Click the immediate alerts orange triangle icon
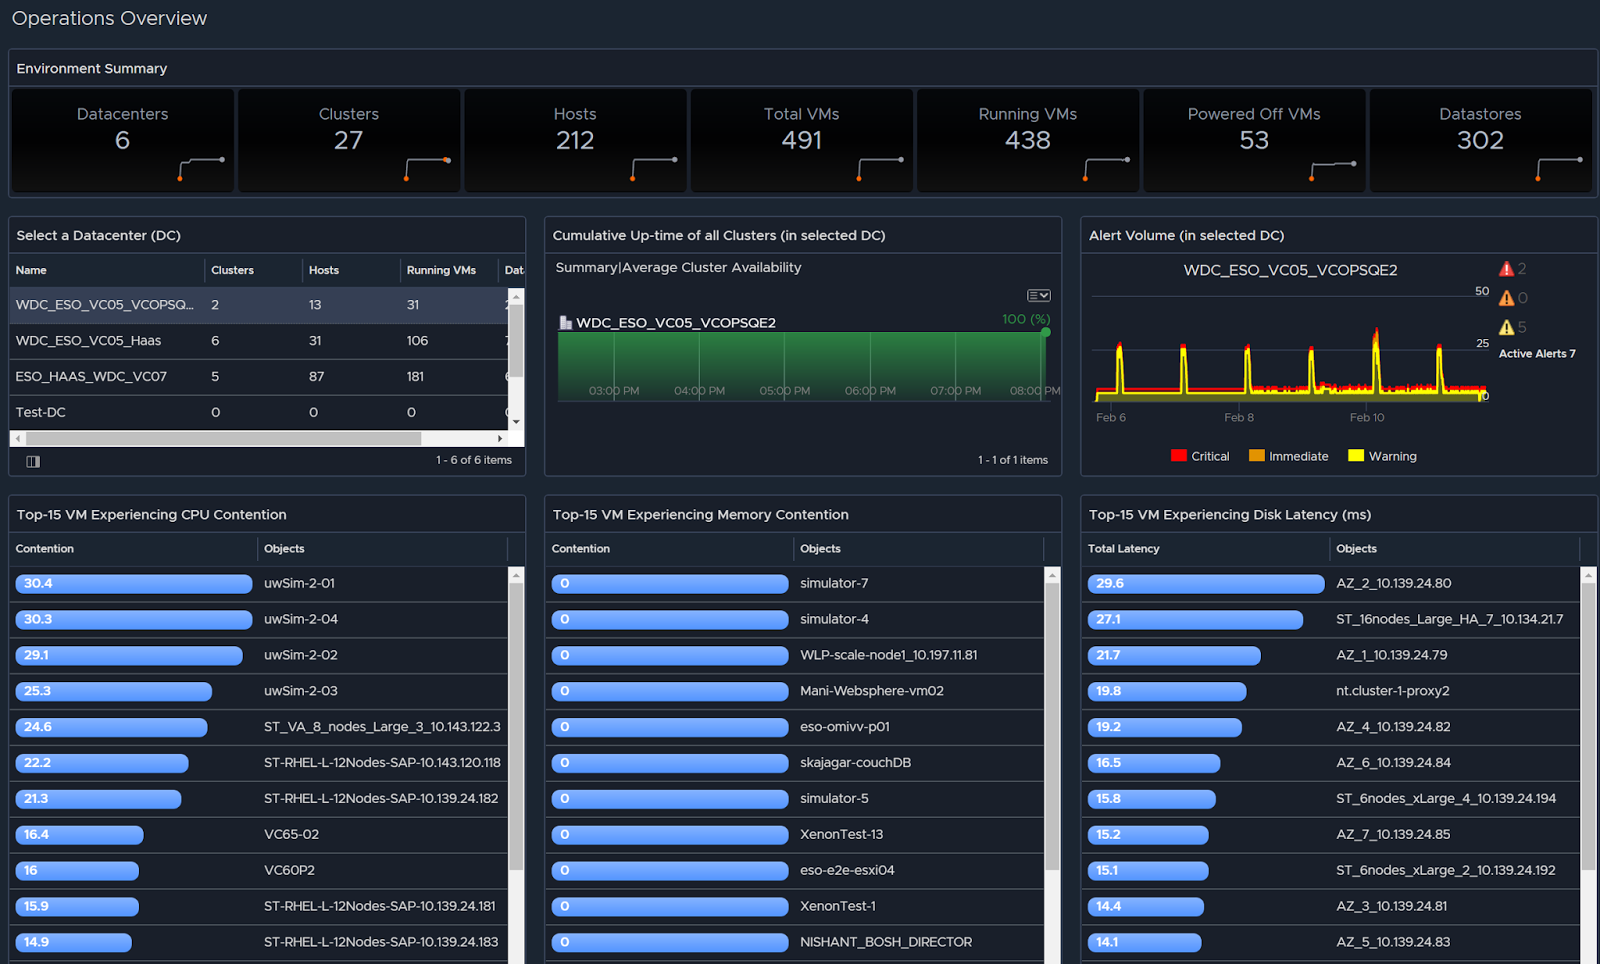1600x964 pixels. [1506, 298]
